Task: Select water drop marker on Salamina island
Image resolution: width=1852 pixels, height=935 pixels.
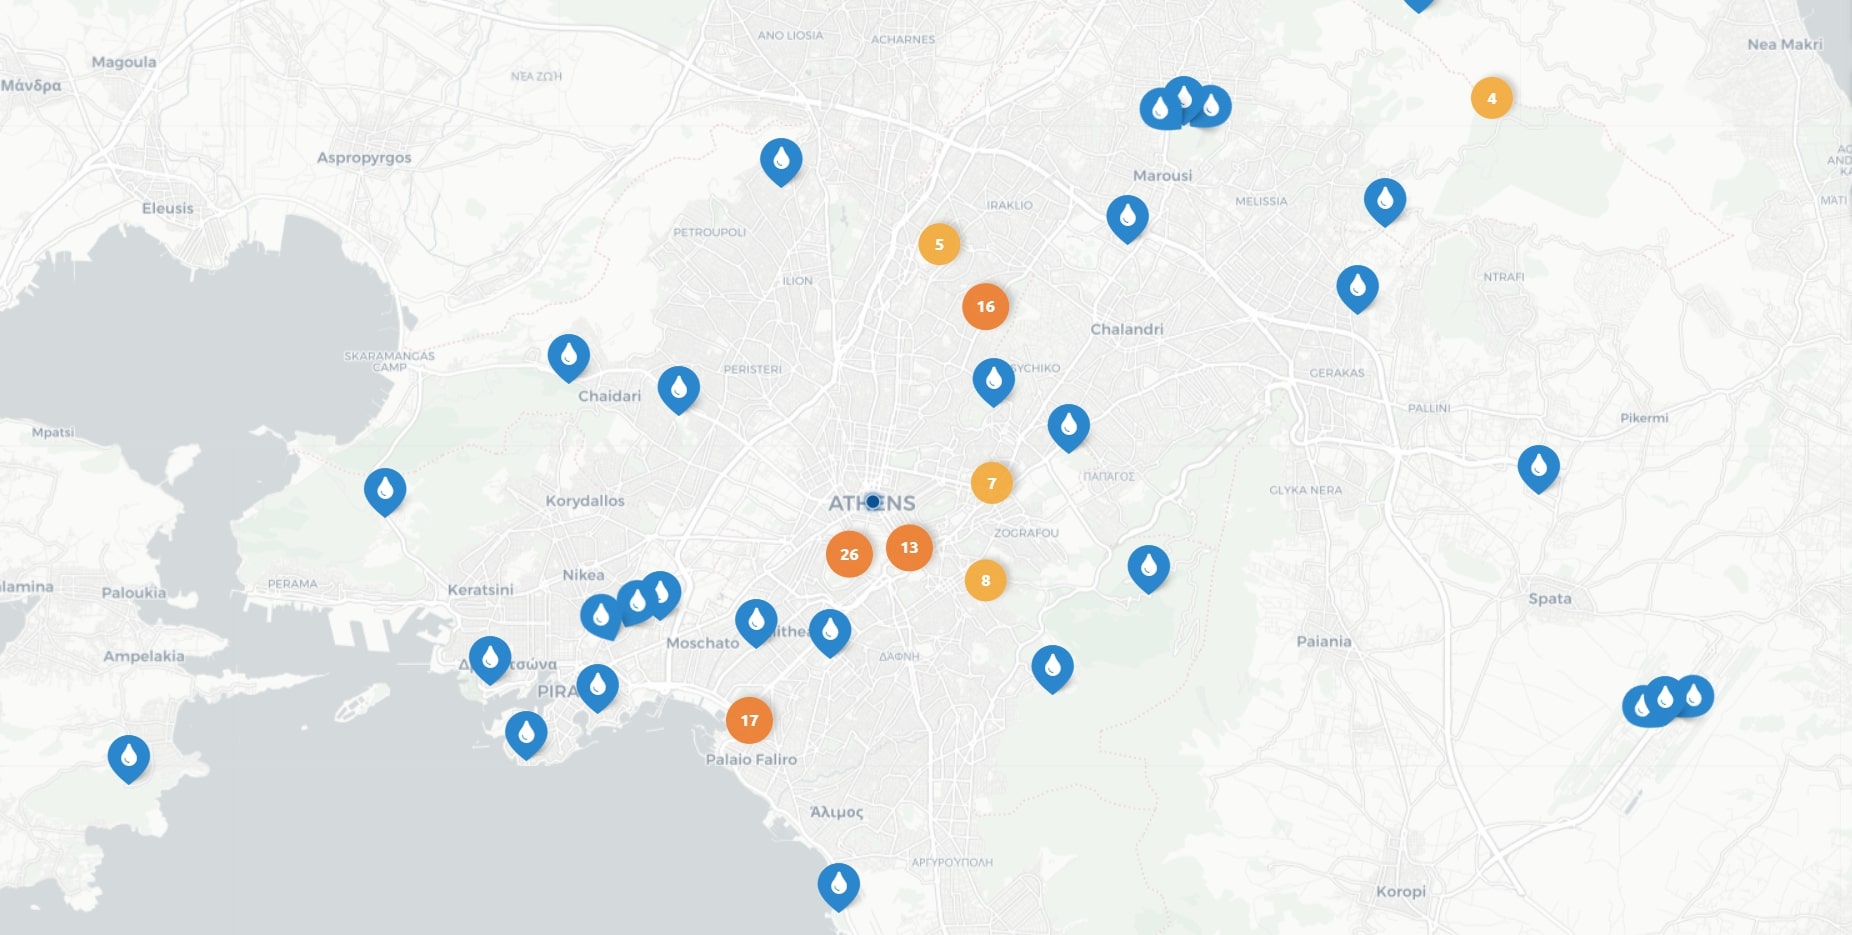Action: pyautogui.click(x=129, y=757)
